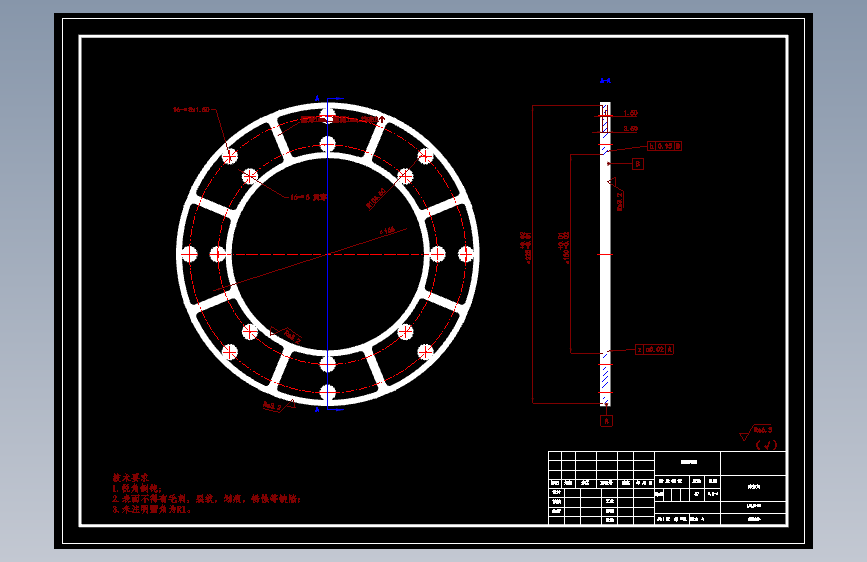Click the blue vertical section cutting line
867x562 pixels.
pos(327,254)
